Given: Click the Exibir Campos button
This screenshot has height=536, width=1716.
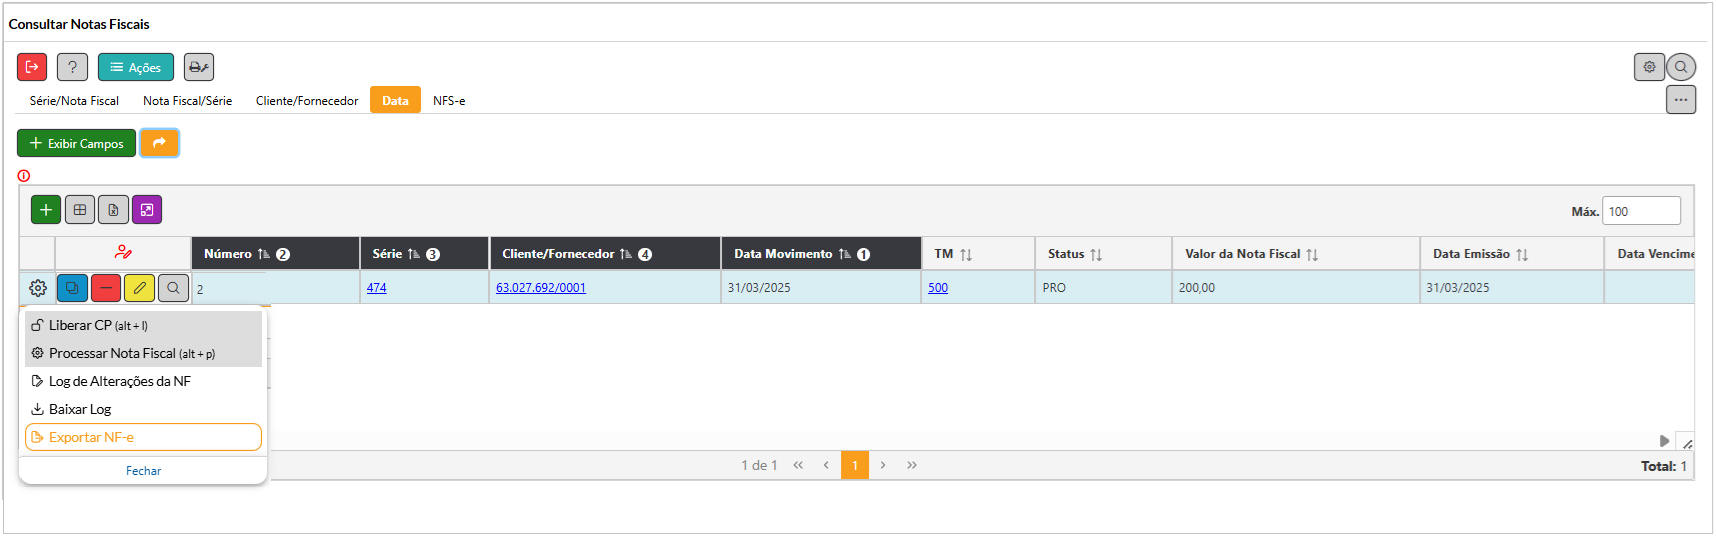Looking at the screenshot, I should [77, 144].
